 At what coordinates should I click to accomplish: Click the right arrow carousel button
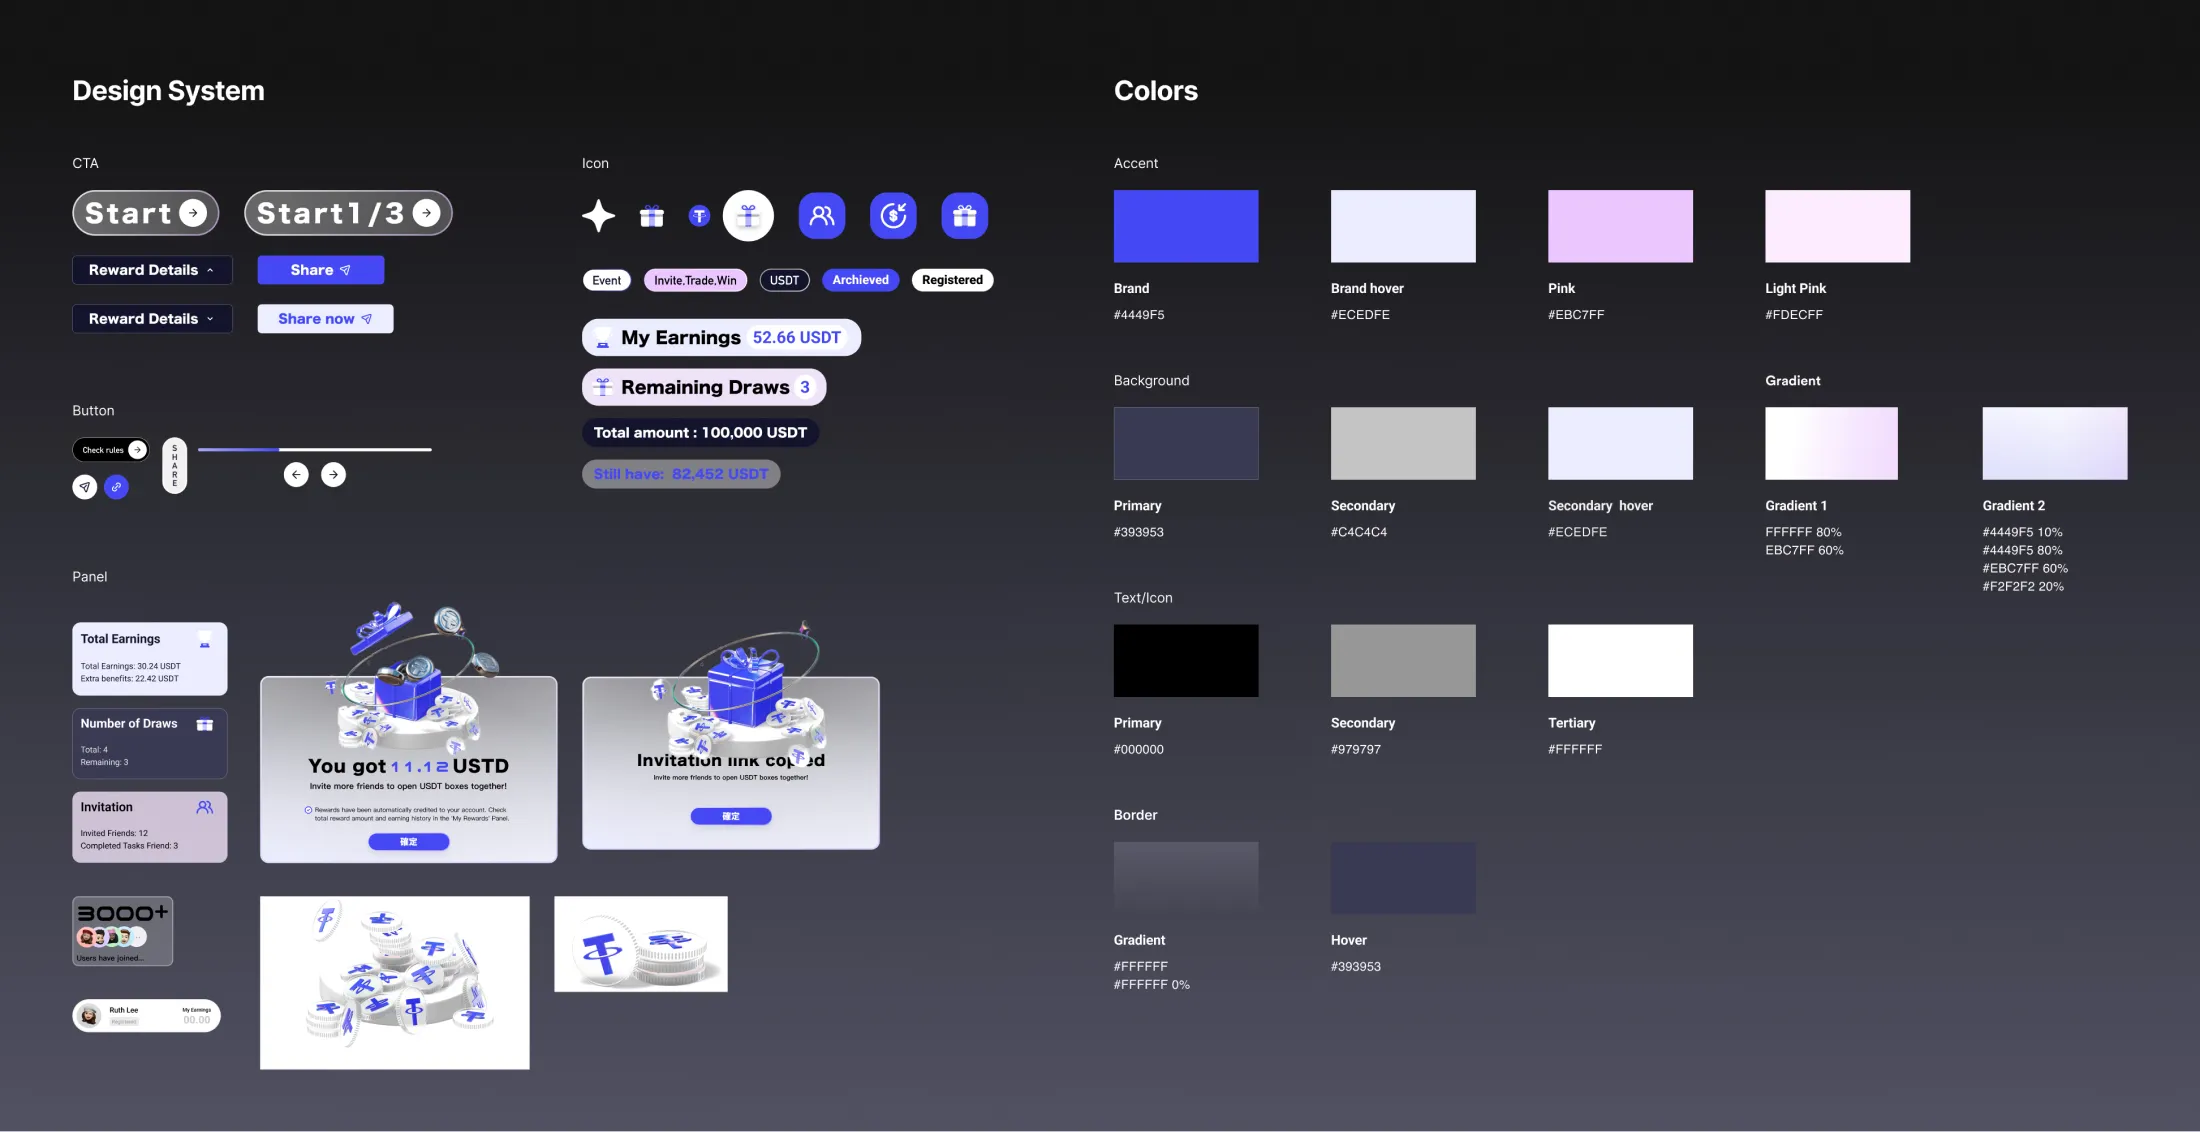click(334, 475)
